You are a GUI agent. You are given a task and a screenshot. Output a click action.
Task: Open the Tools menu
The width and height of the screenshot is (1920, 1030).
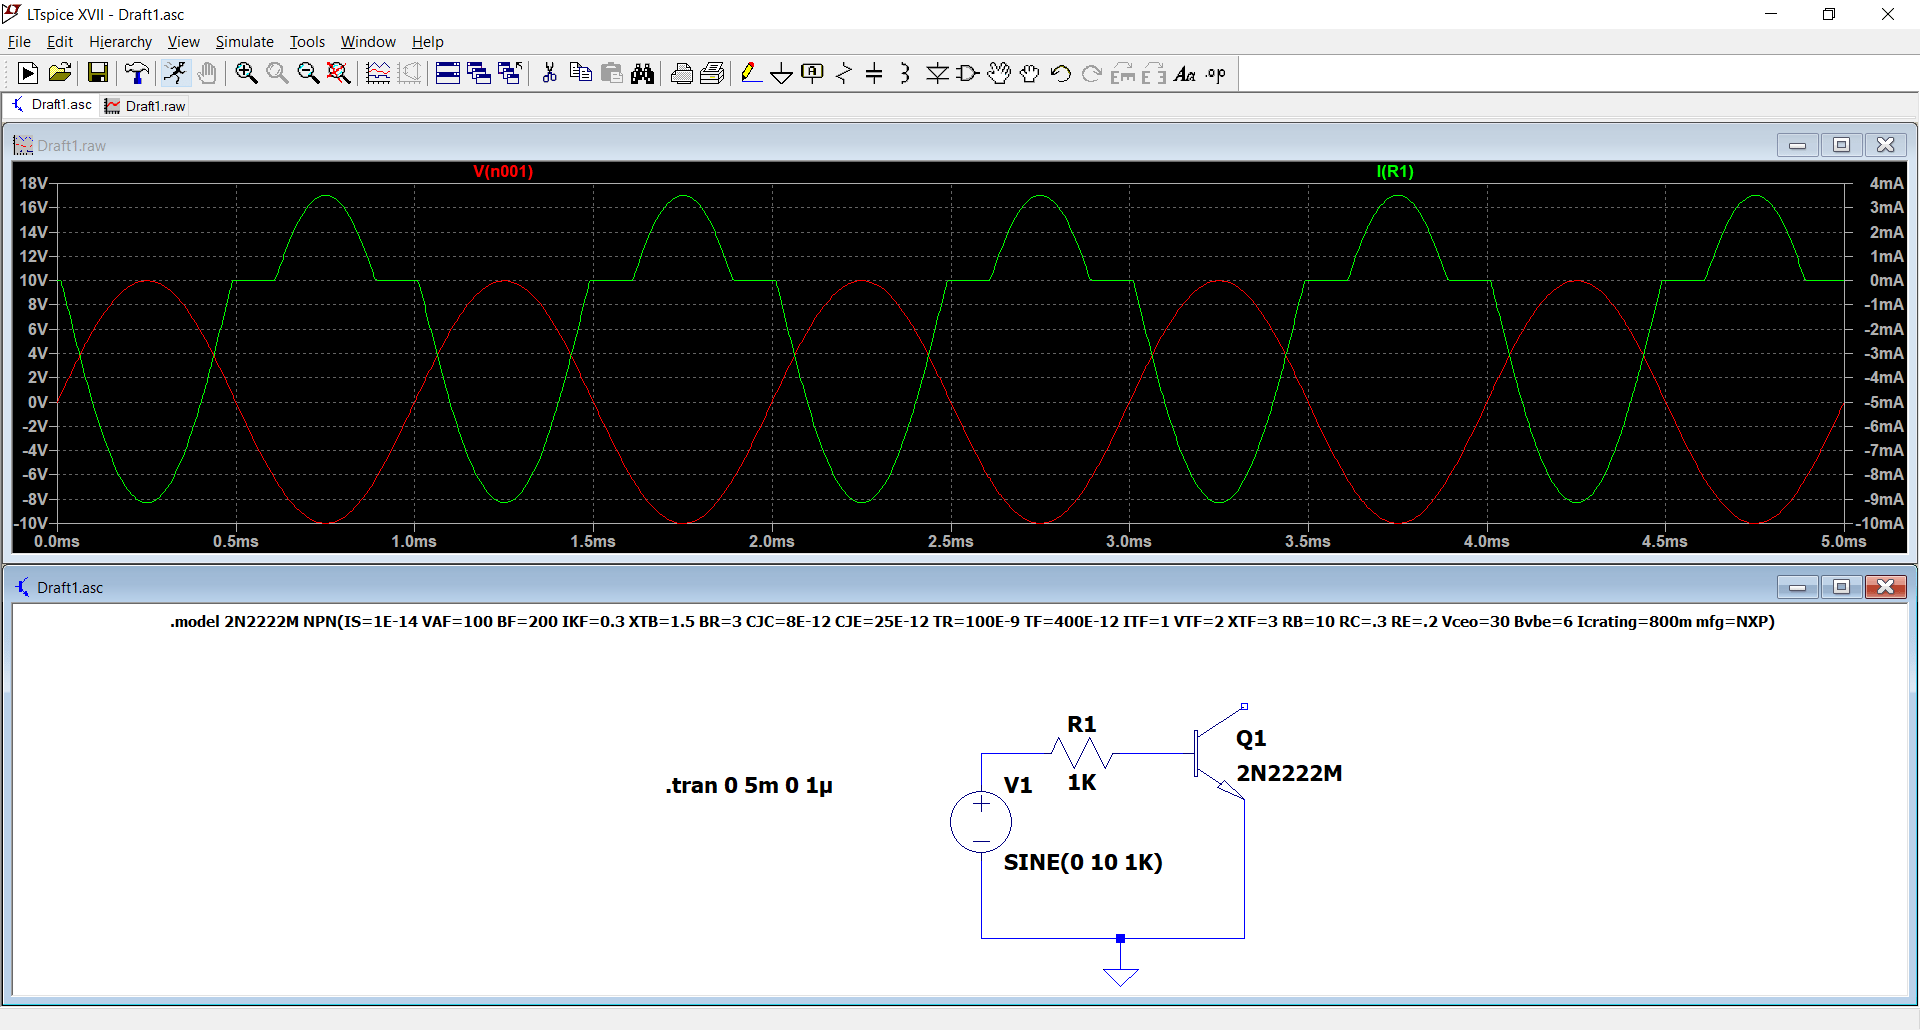(x=307, y=42)
